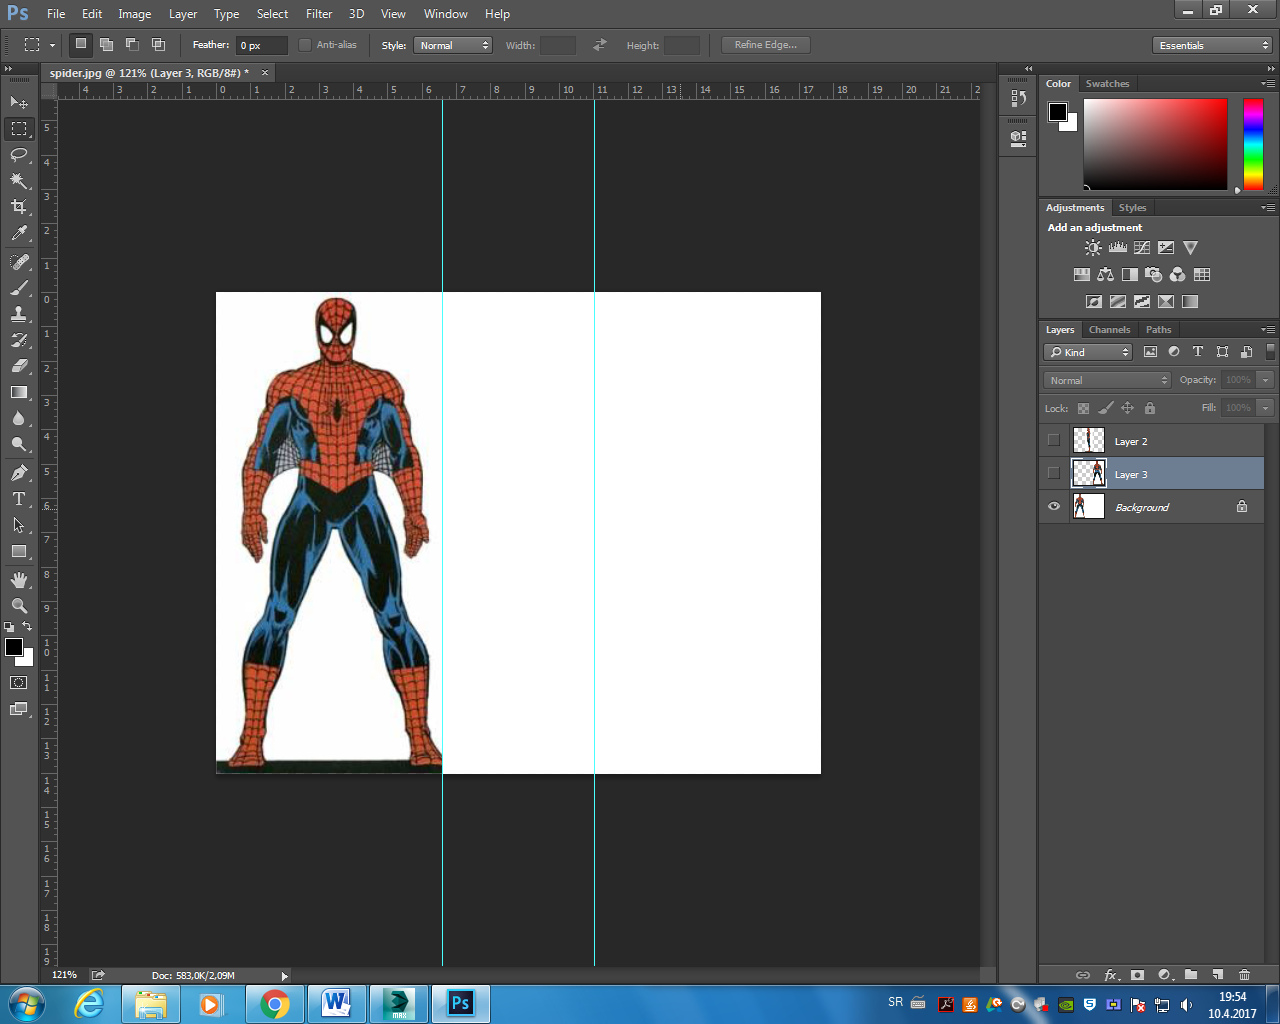Click the hue spectrum slider
1280x1024 pixels.
(1253, 144)
